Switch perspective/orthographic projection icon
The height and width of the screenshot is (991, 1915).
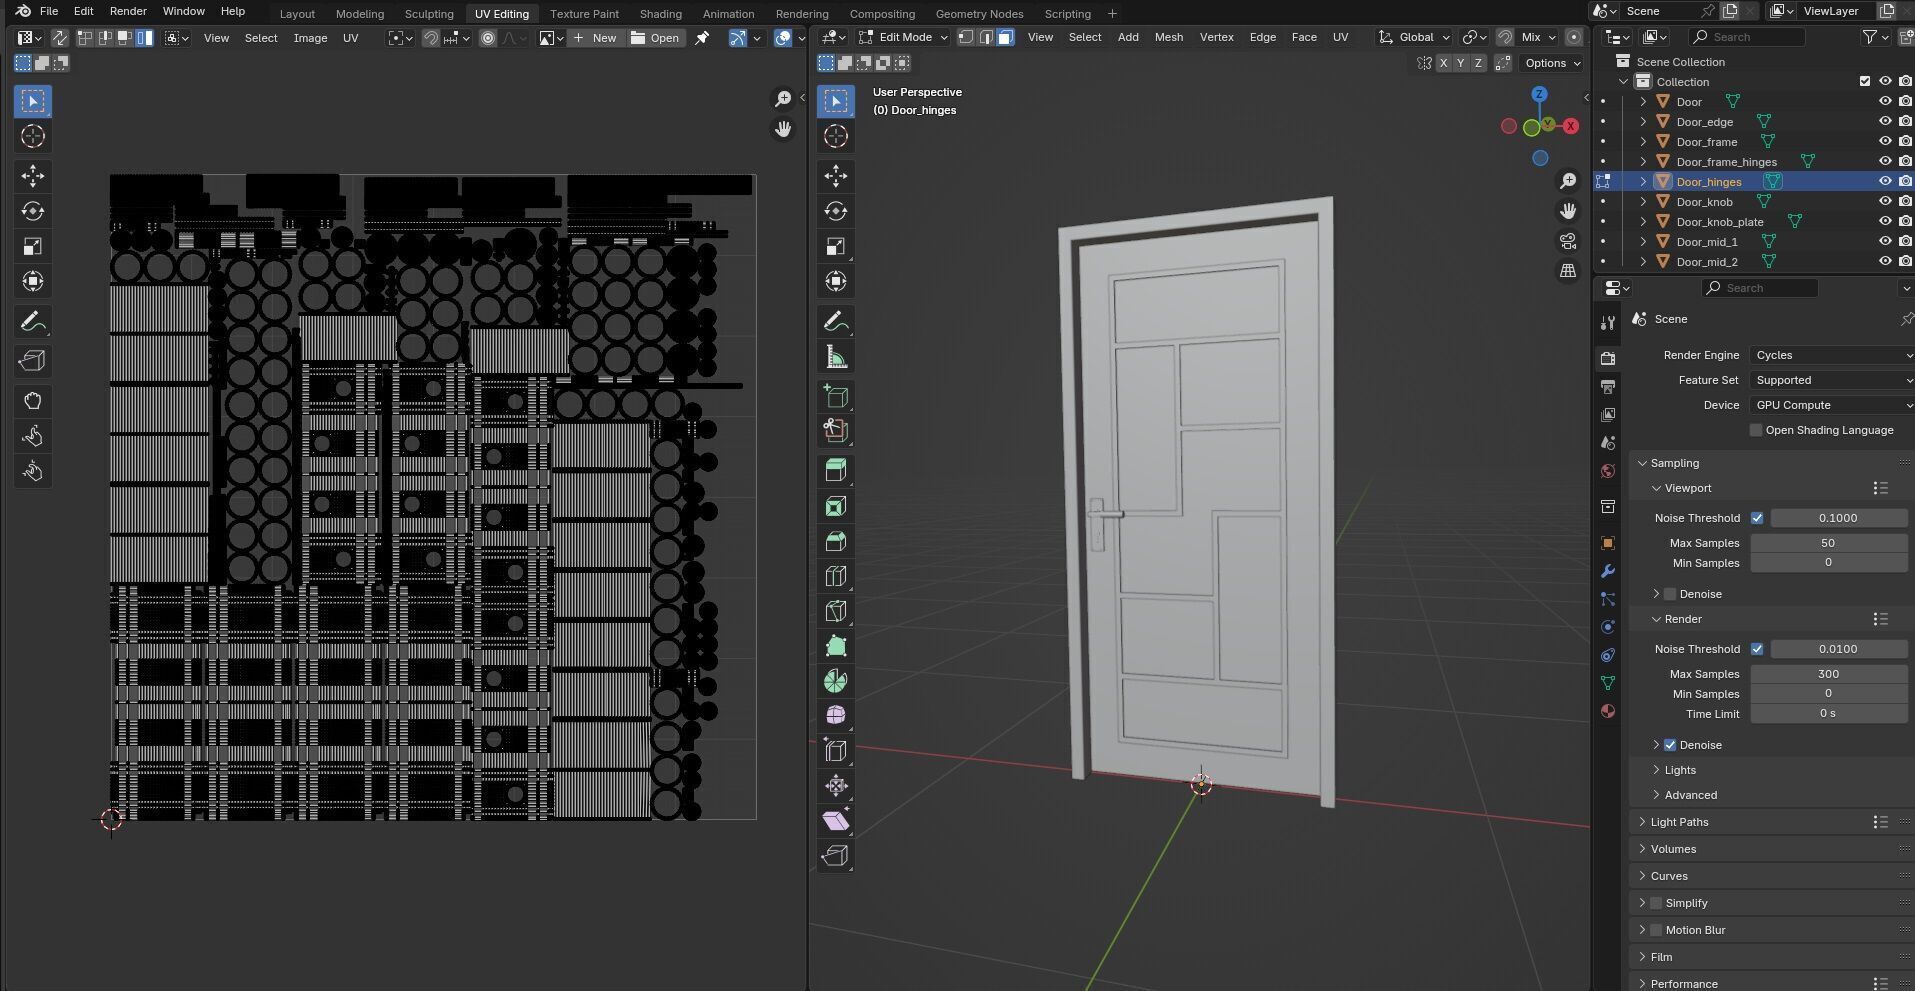[1568, 271]
